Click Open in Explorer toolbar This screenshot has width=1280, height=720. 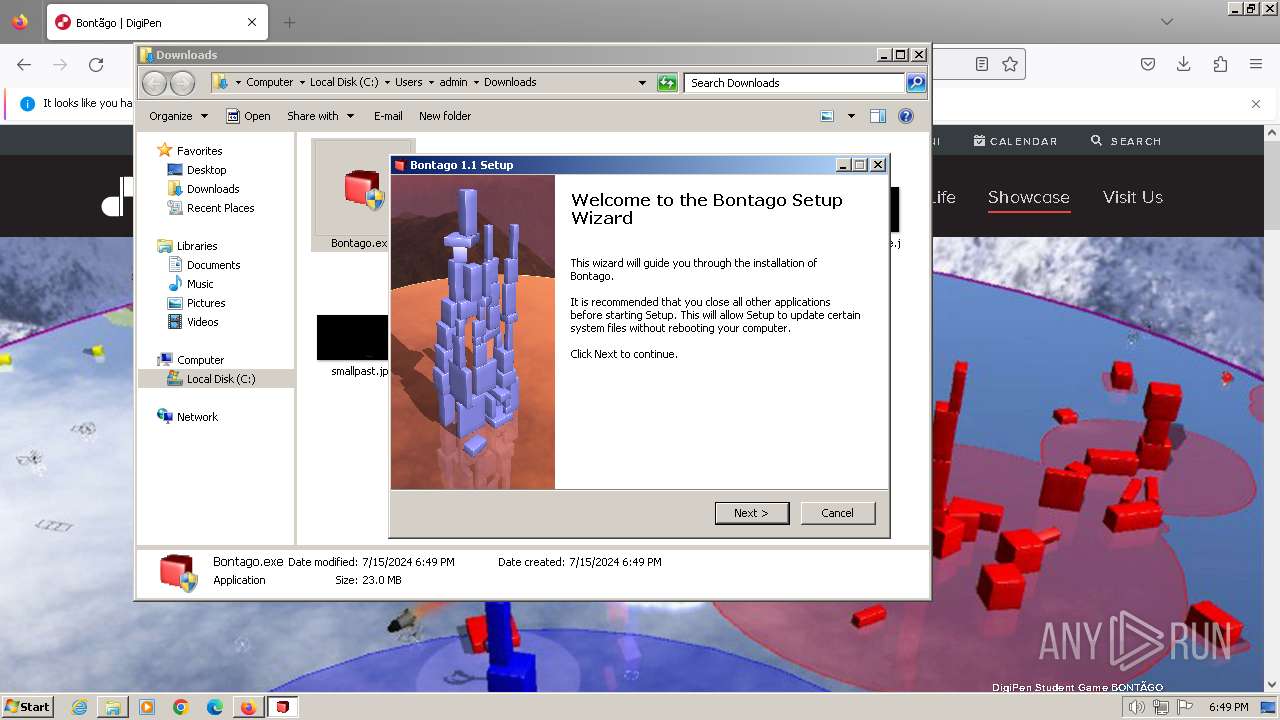(x=248, y=116)
